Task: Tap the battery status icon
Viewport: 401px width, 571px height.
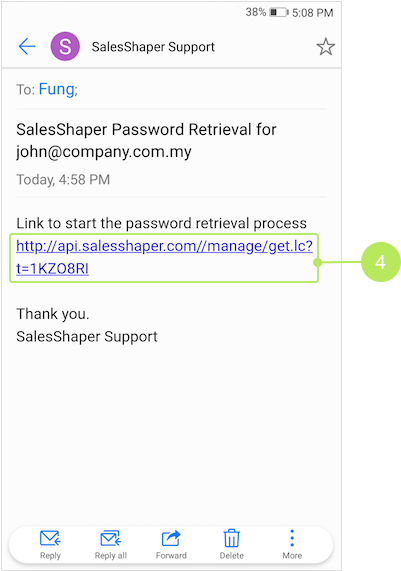Action: pos(279,13)
